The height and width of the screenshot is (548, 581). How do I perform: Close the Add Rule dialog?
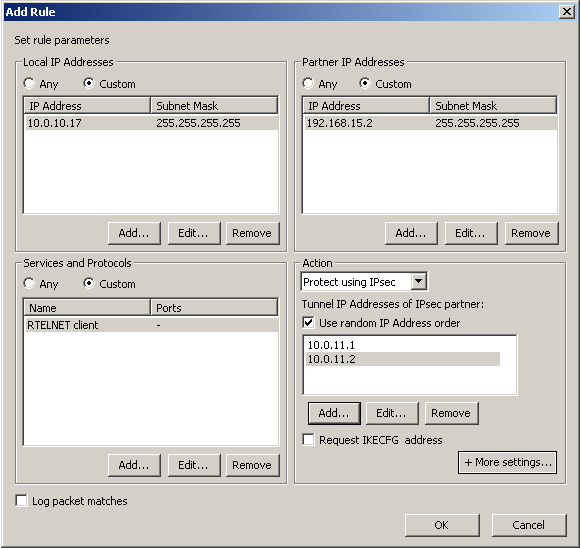567,12
